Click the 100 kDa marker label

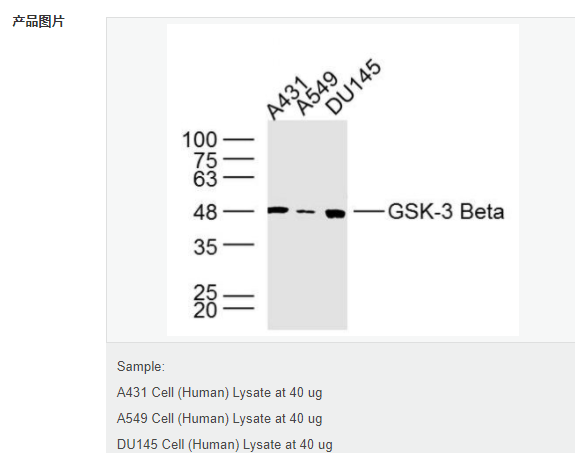pos(199,140)
